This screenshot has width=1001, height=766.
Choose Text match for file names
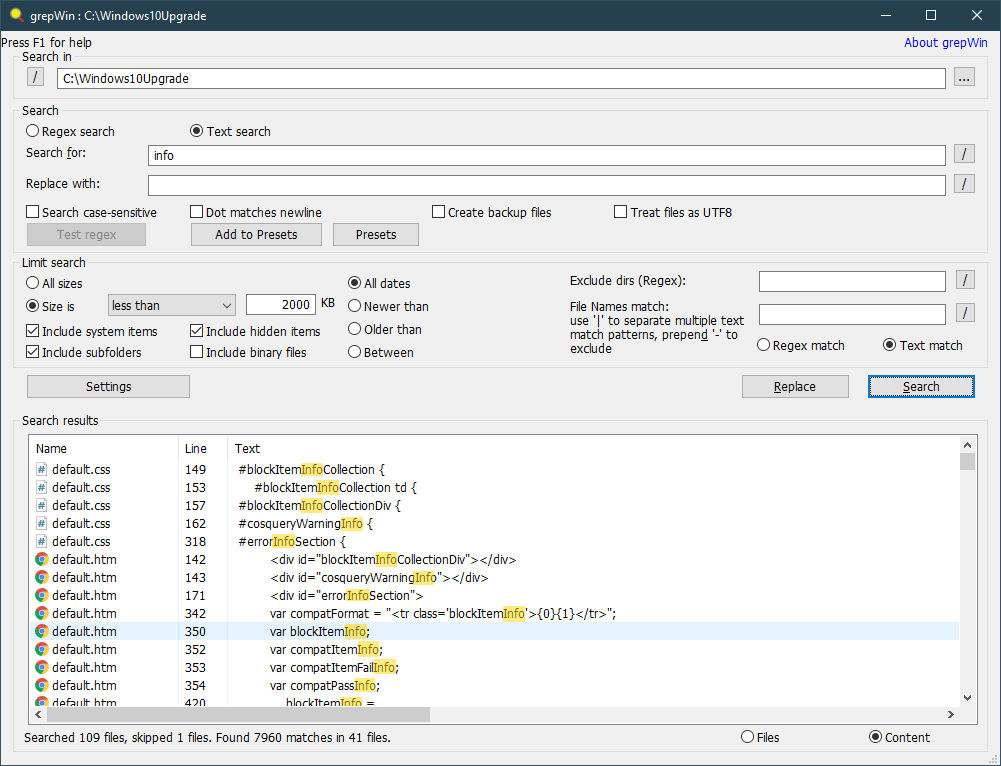tap(922, 345)
